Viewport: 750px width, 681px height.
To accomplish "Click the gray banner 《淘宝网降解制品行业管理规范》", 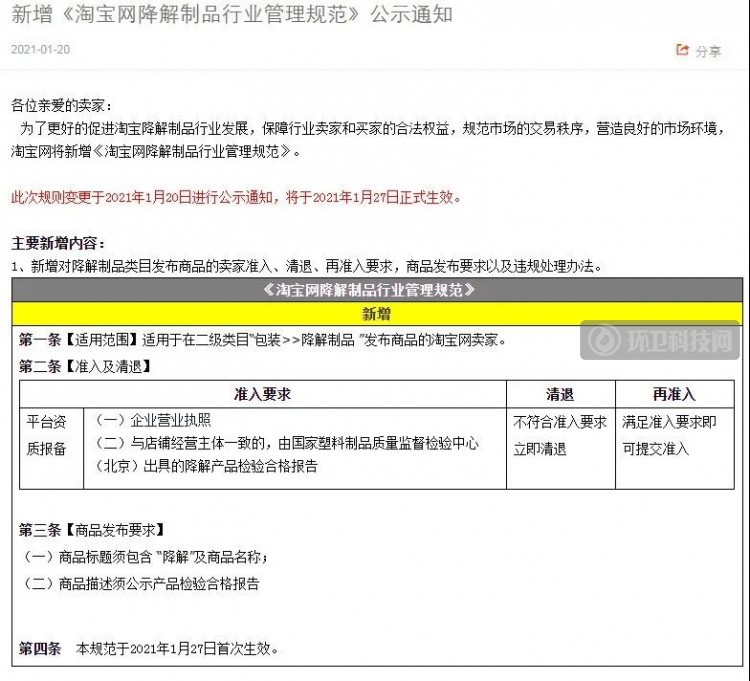I will click(377, 290).
